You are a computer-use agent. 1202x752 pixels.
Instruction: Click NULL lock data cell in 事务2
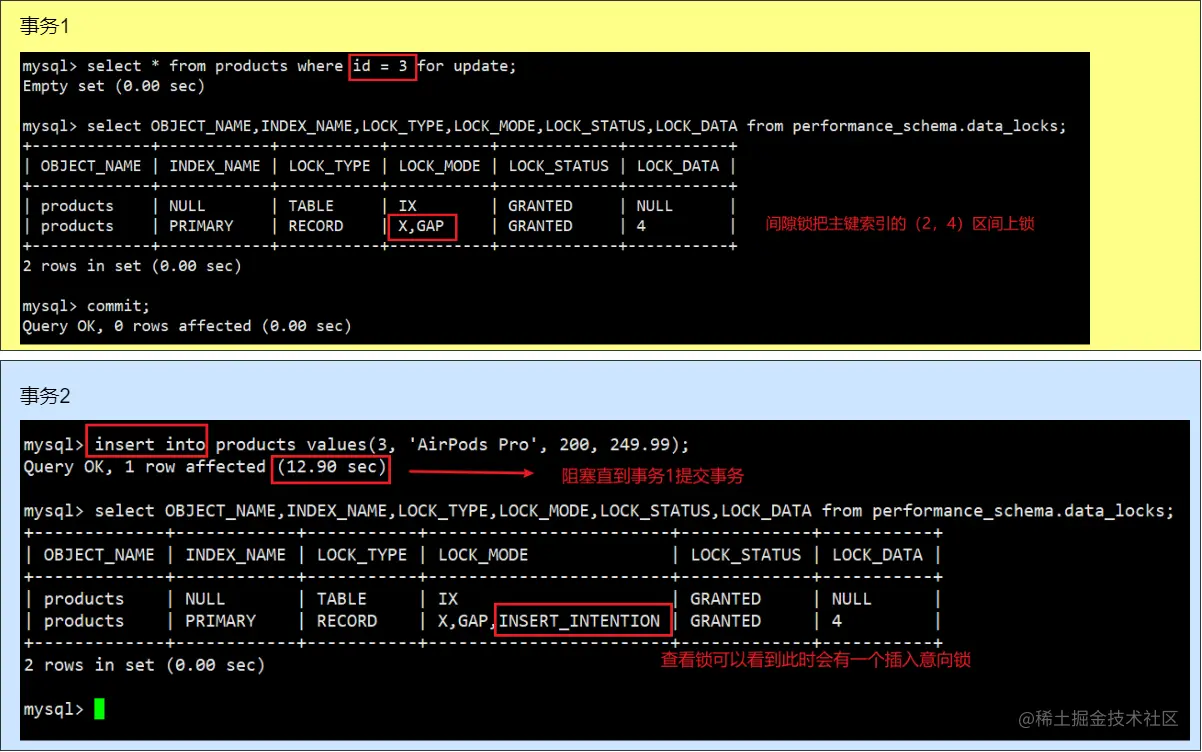coord(852,599)
